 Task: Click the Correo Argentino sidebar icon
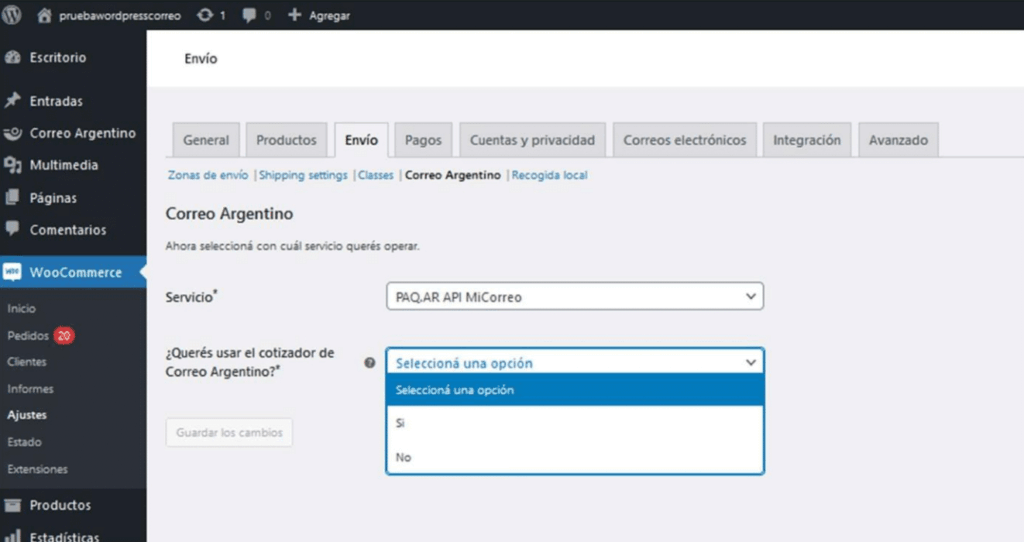tap(12, 133)
